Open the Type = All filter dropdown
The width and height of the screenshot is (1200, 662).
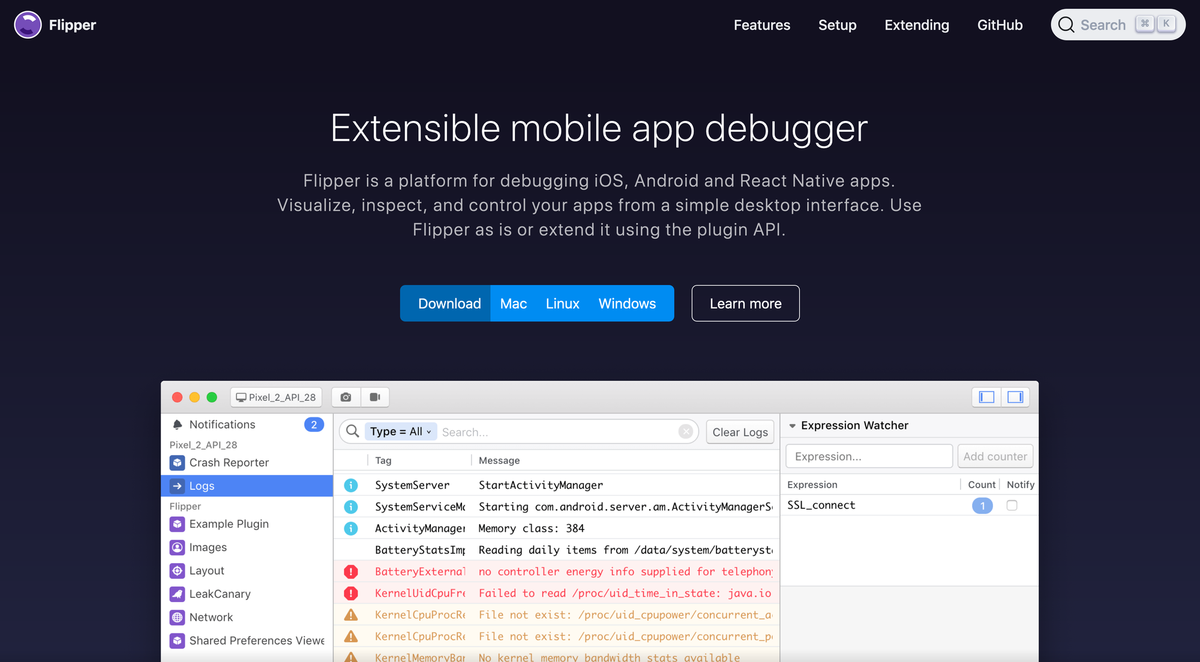400,432
